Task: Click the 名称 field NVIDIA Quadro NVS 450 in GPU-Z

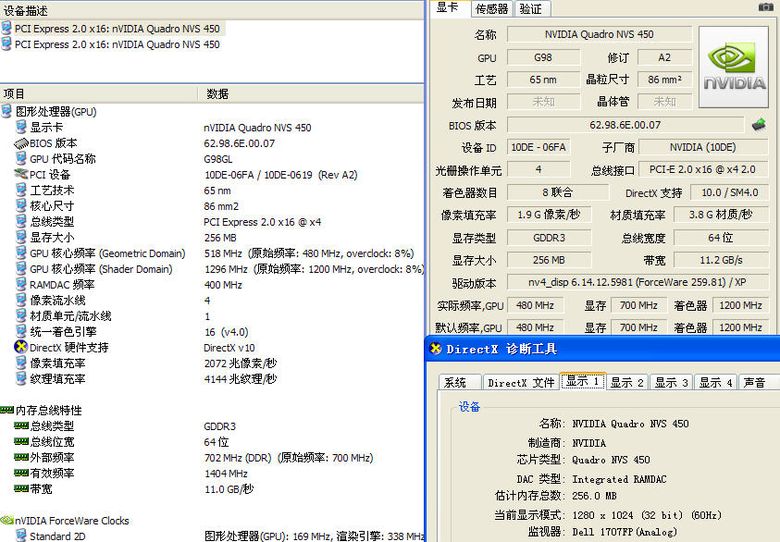Action: coord(599,34)
